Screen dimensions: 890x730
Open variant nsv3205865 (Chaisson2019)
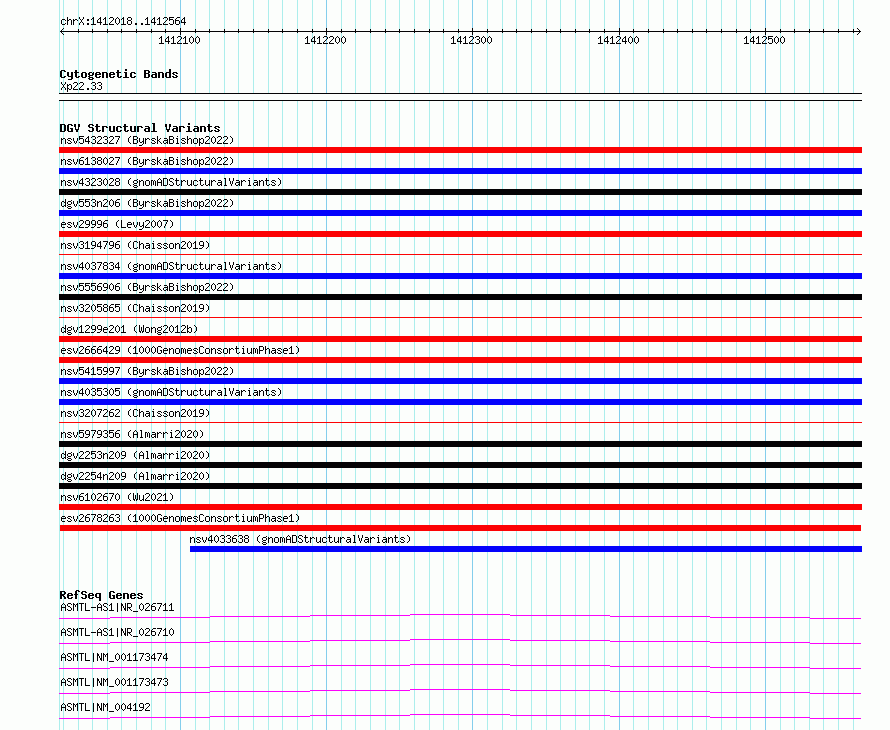[135, 308]
